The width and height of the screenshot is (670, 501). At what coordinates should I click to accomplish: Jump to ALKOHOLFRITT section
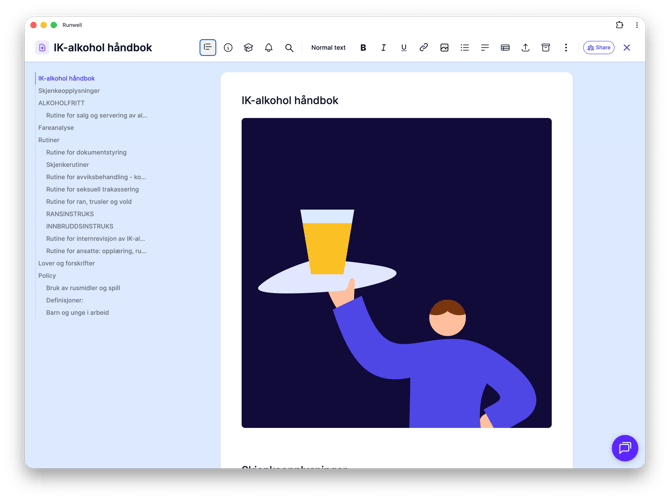point(61,103)
